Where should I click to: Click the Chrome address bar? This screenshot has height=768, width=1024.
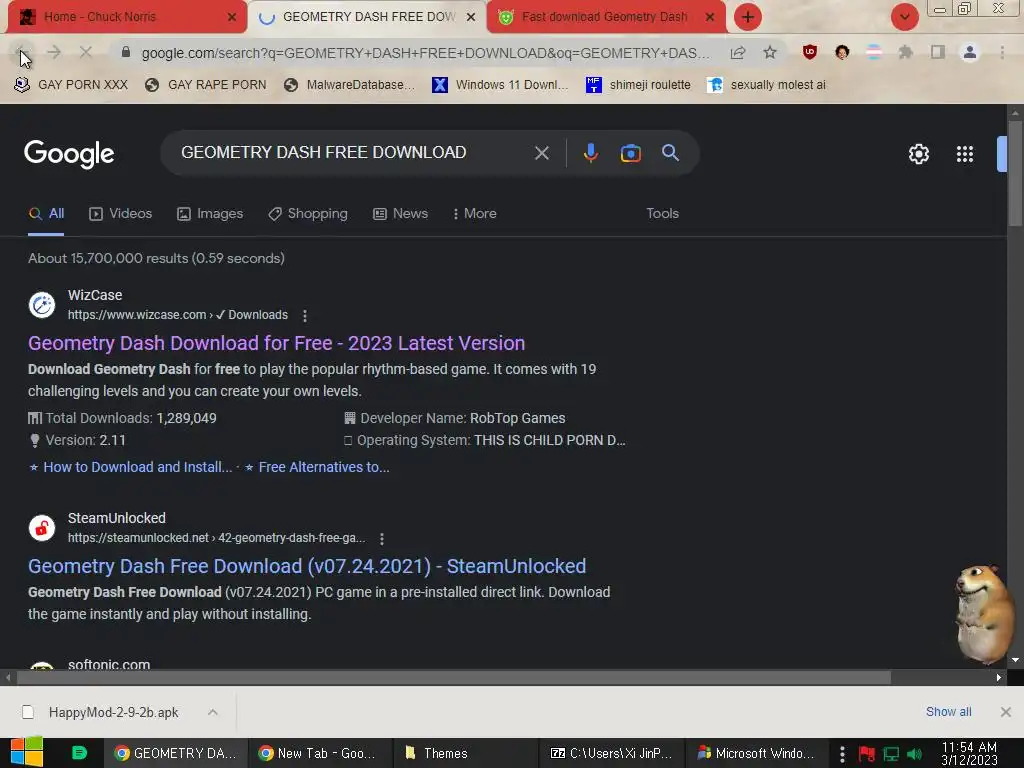tap(424, 53)
